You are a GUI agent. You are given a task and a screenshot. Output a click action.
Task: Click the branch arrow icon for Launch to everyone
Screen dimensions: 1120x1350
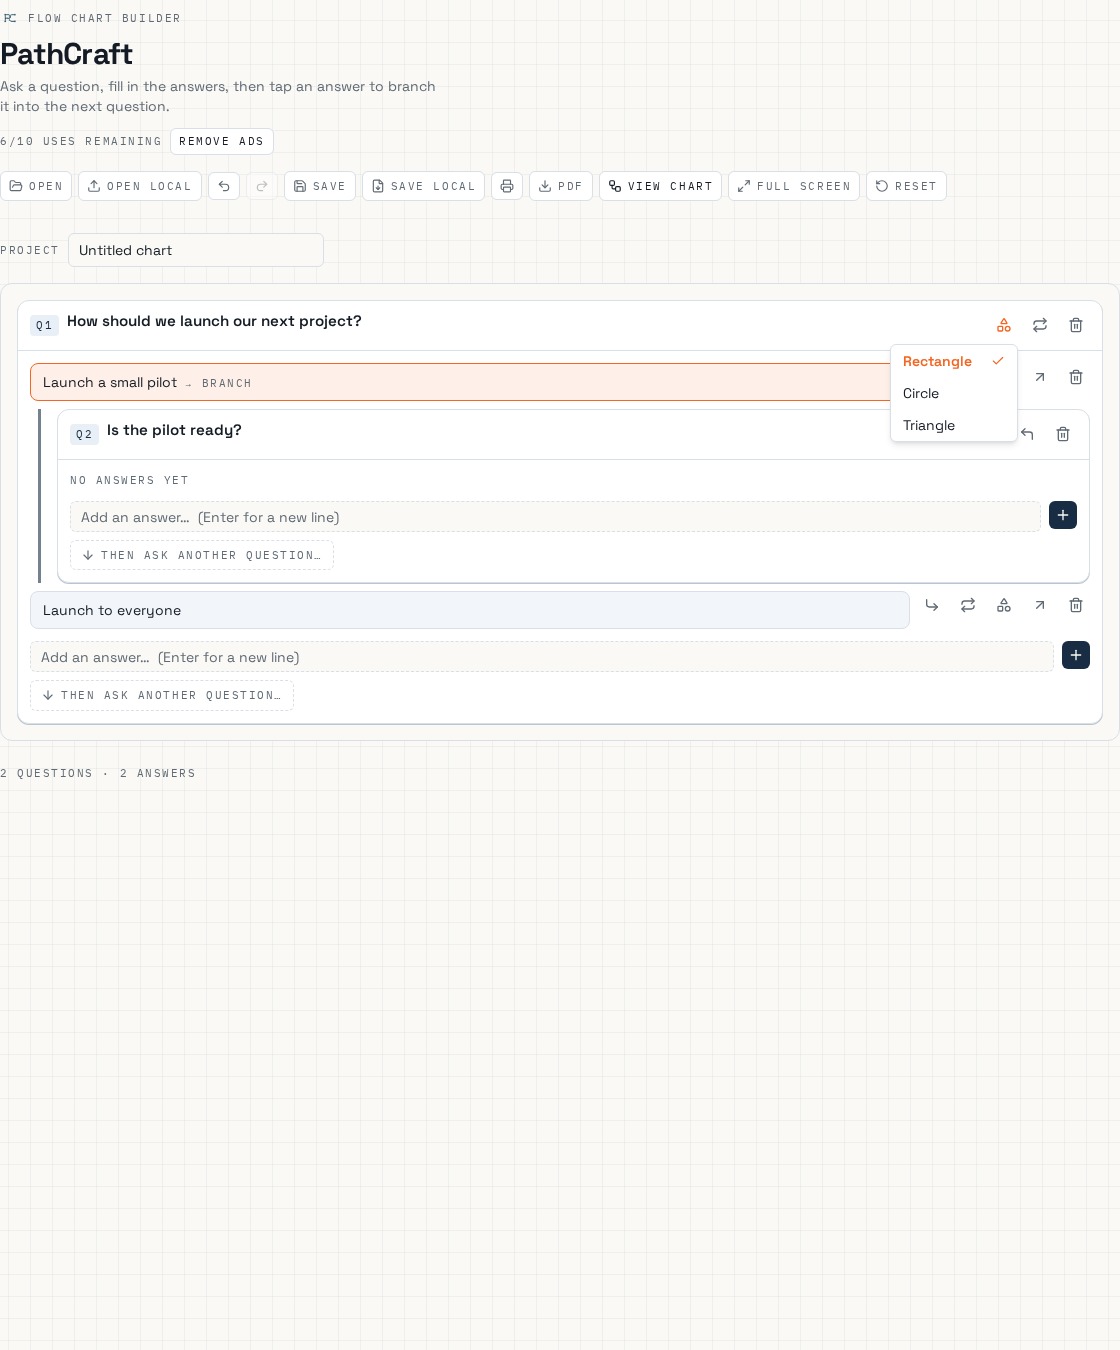tap(932, 605)
